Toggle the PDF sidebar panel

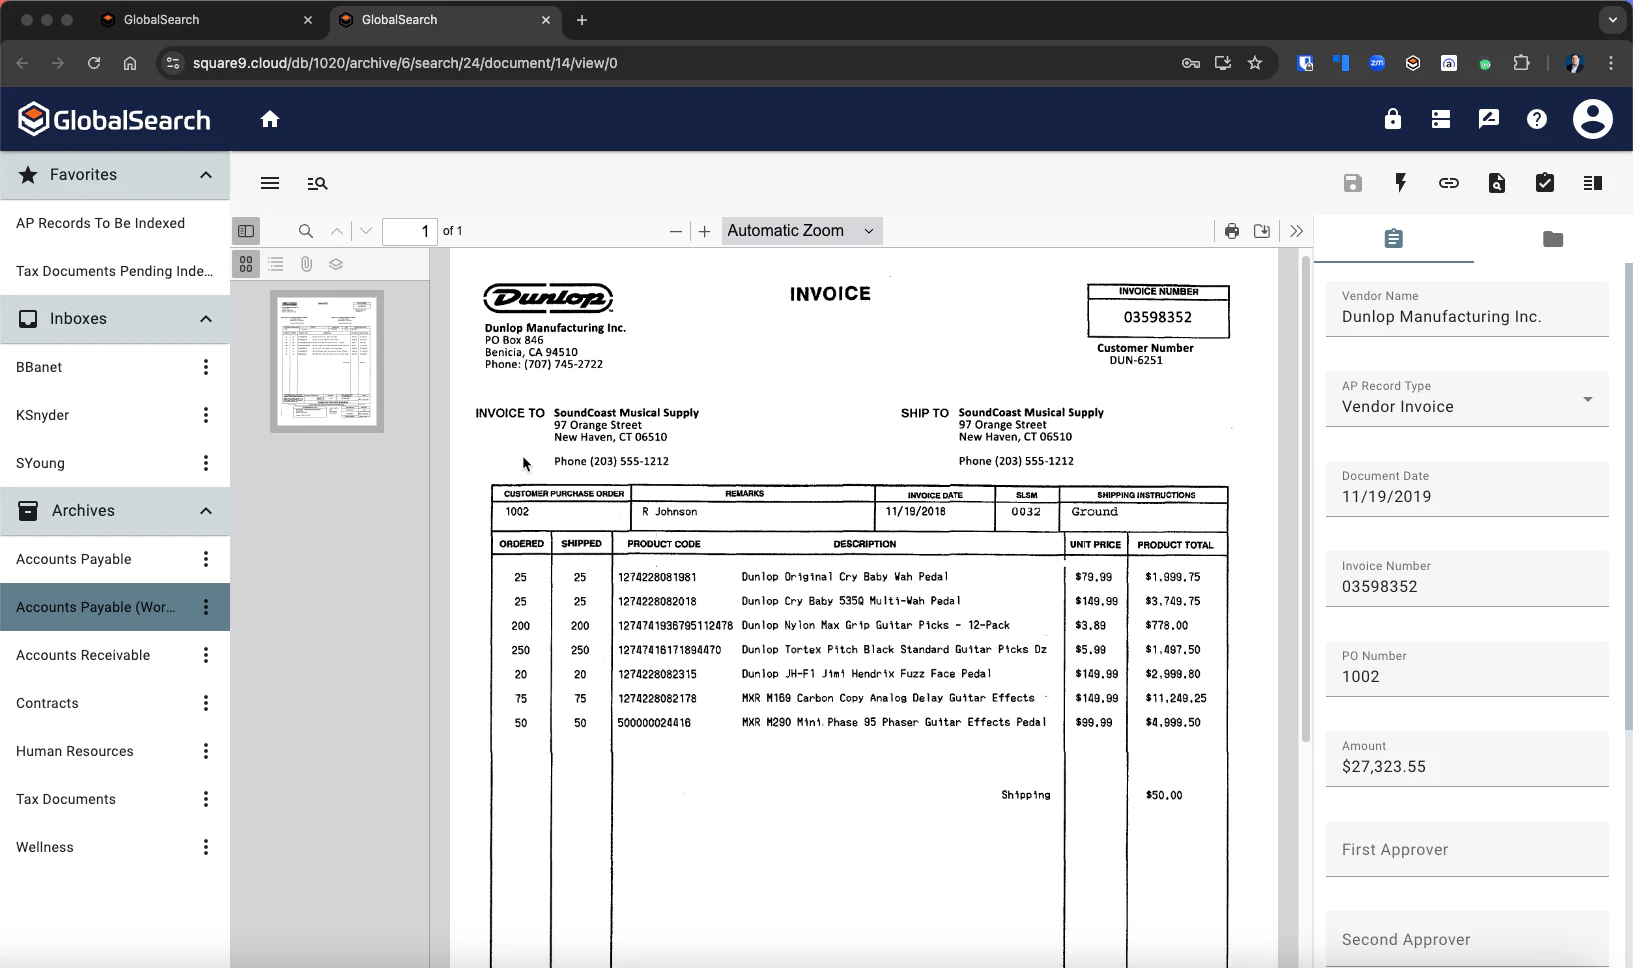[246, 231]
